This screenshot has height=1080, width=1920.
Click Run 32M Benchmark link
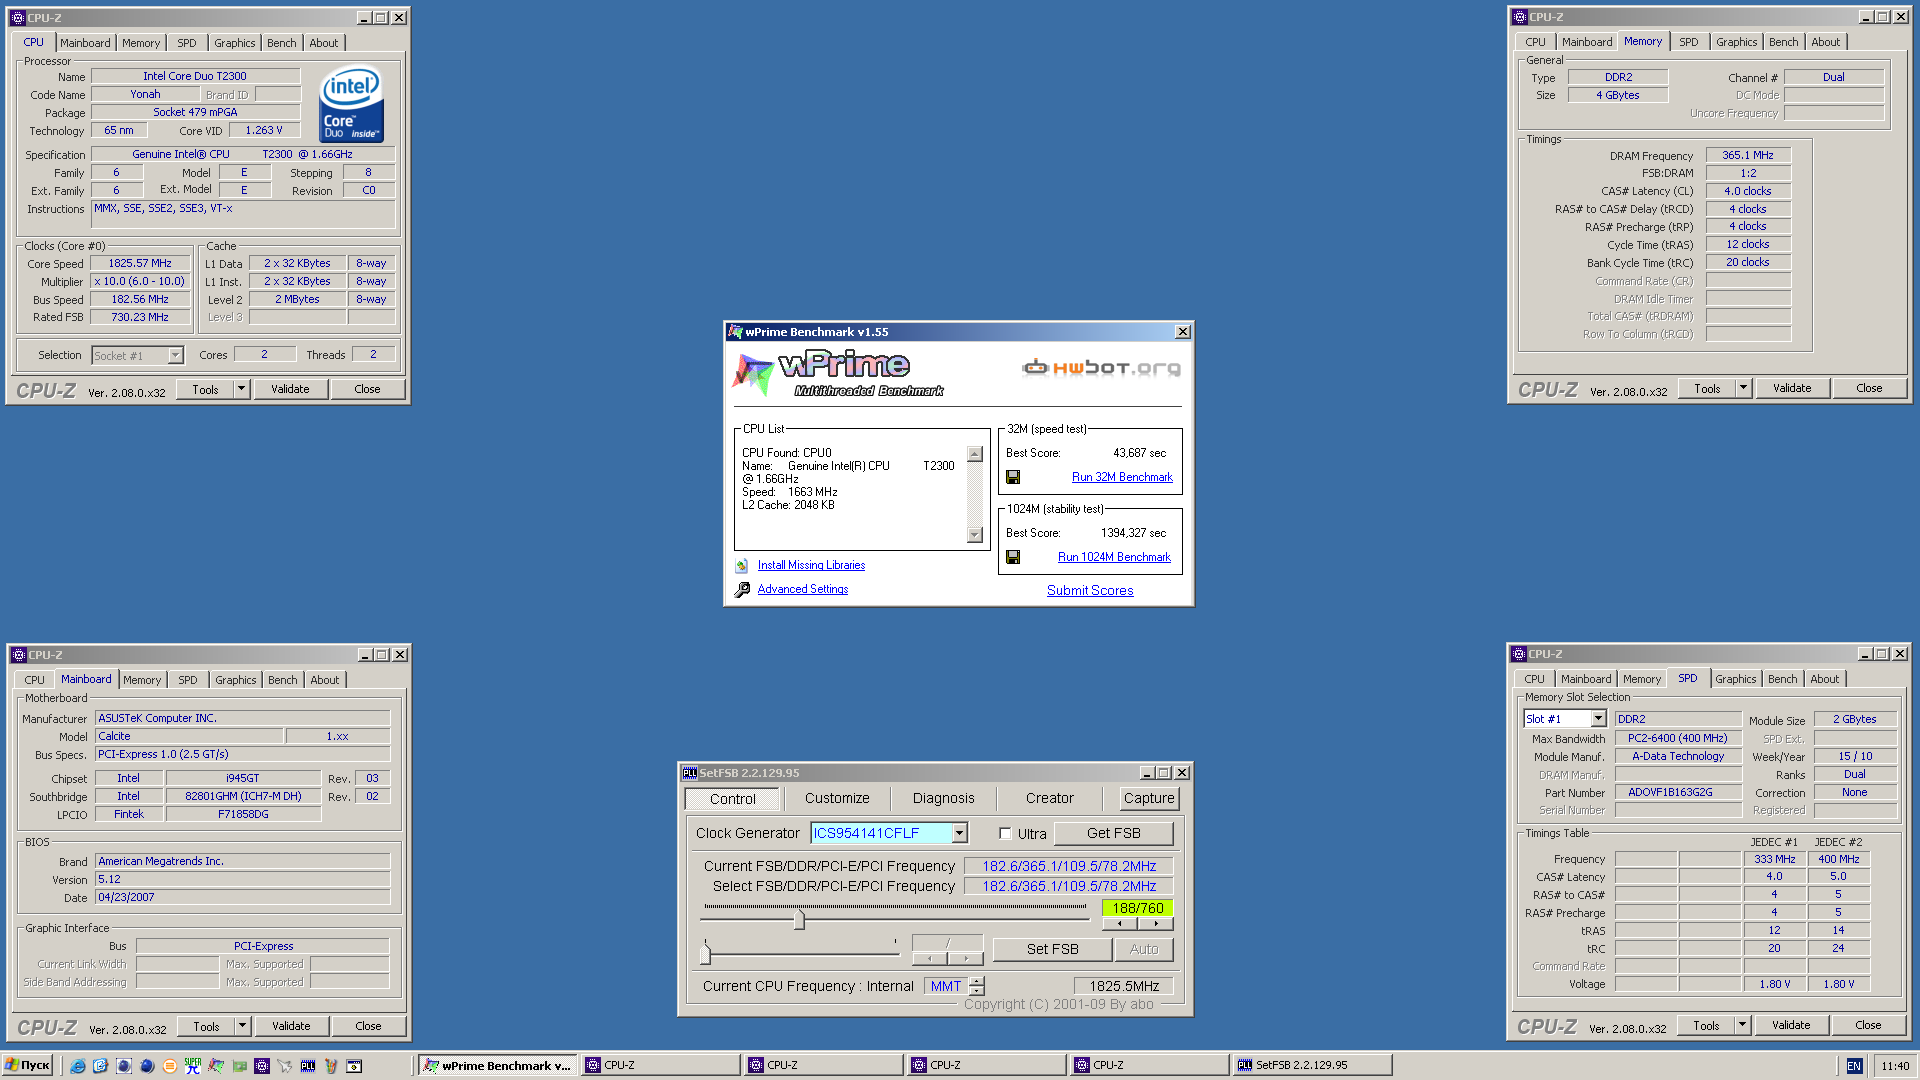(1122, 477)
